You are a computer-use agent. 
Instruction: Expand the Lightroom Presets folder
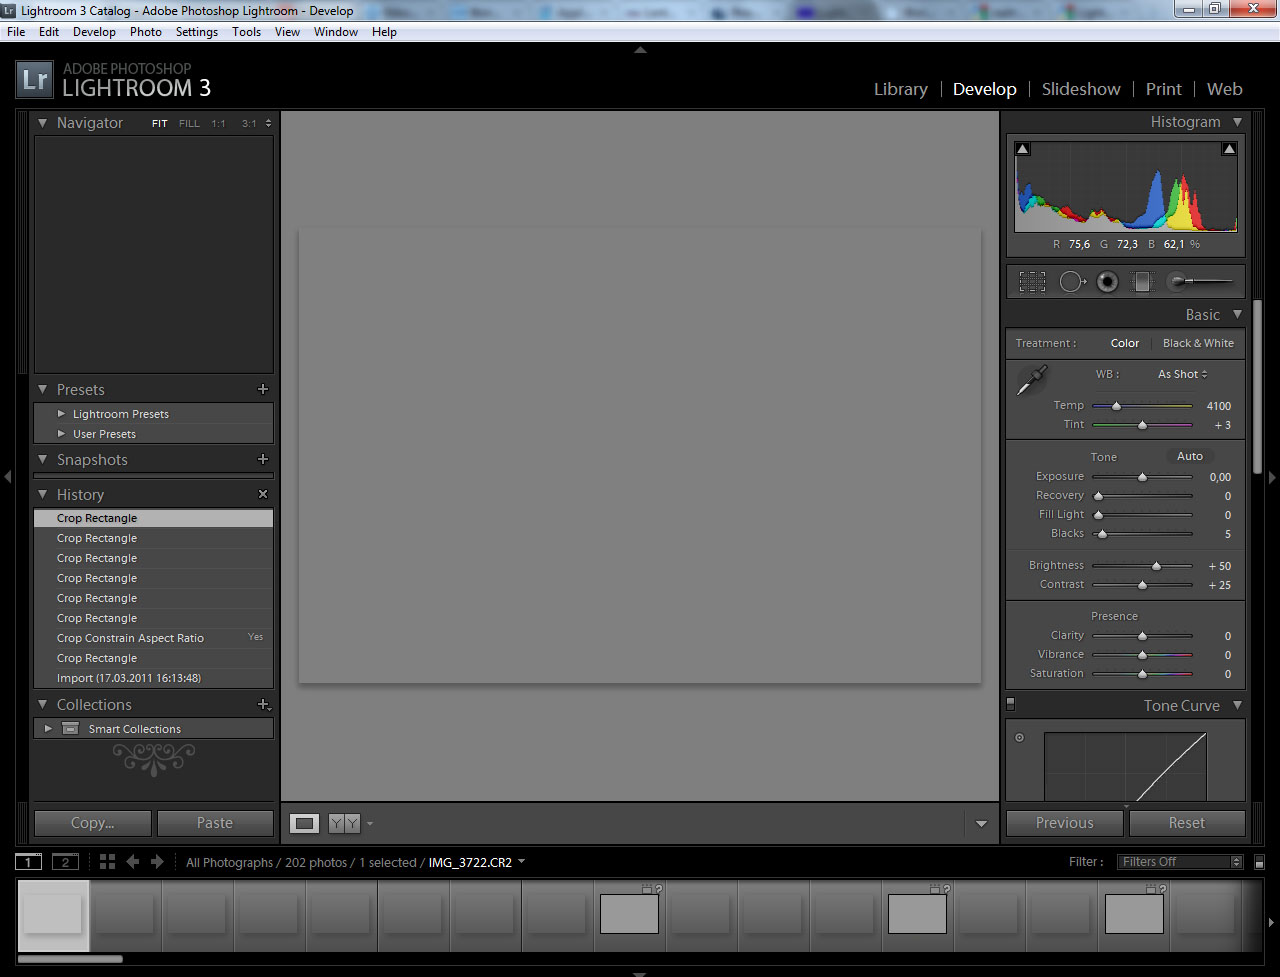(62, 414)
